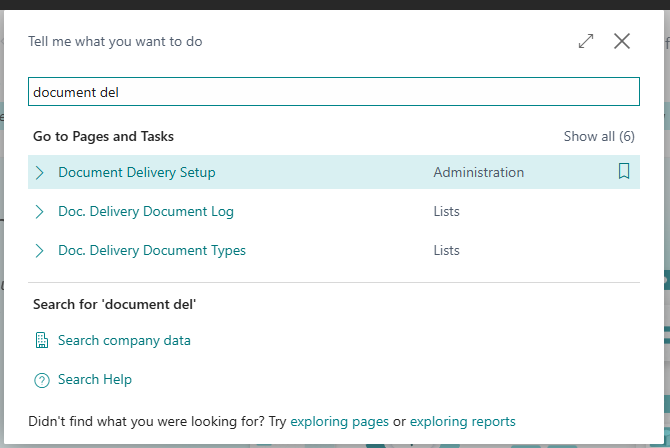Follow the exploring reports link

point(462,421)
